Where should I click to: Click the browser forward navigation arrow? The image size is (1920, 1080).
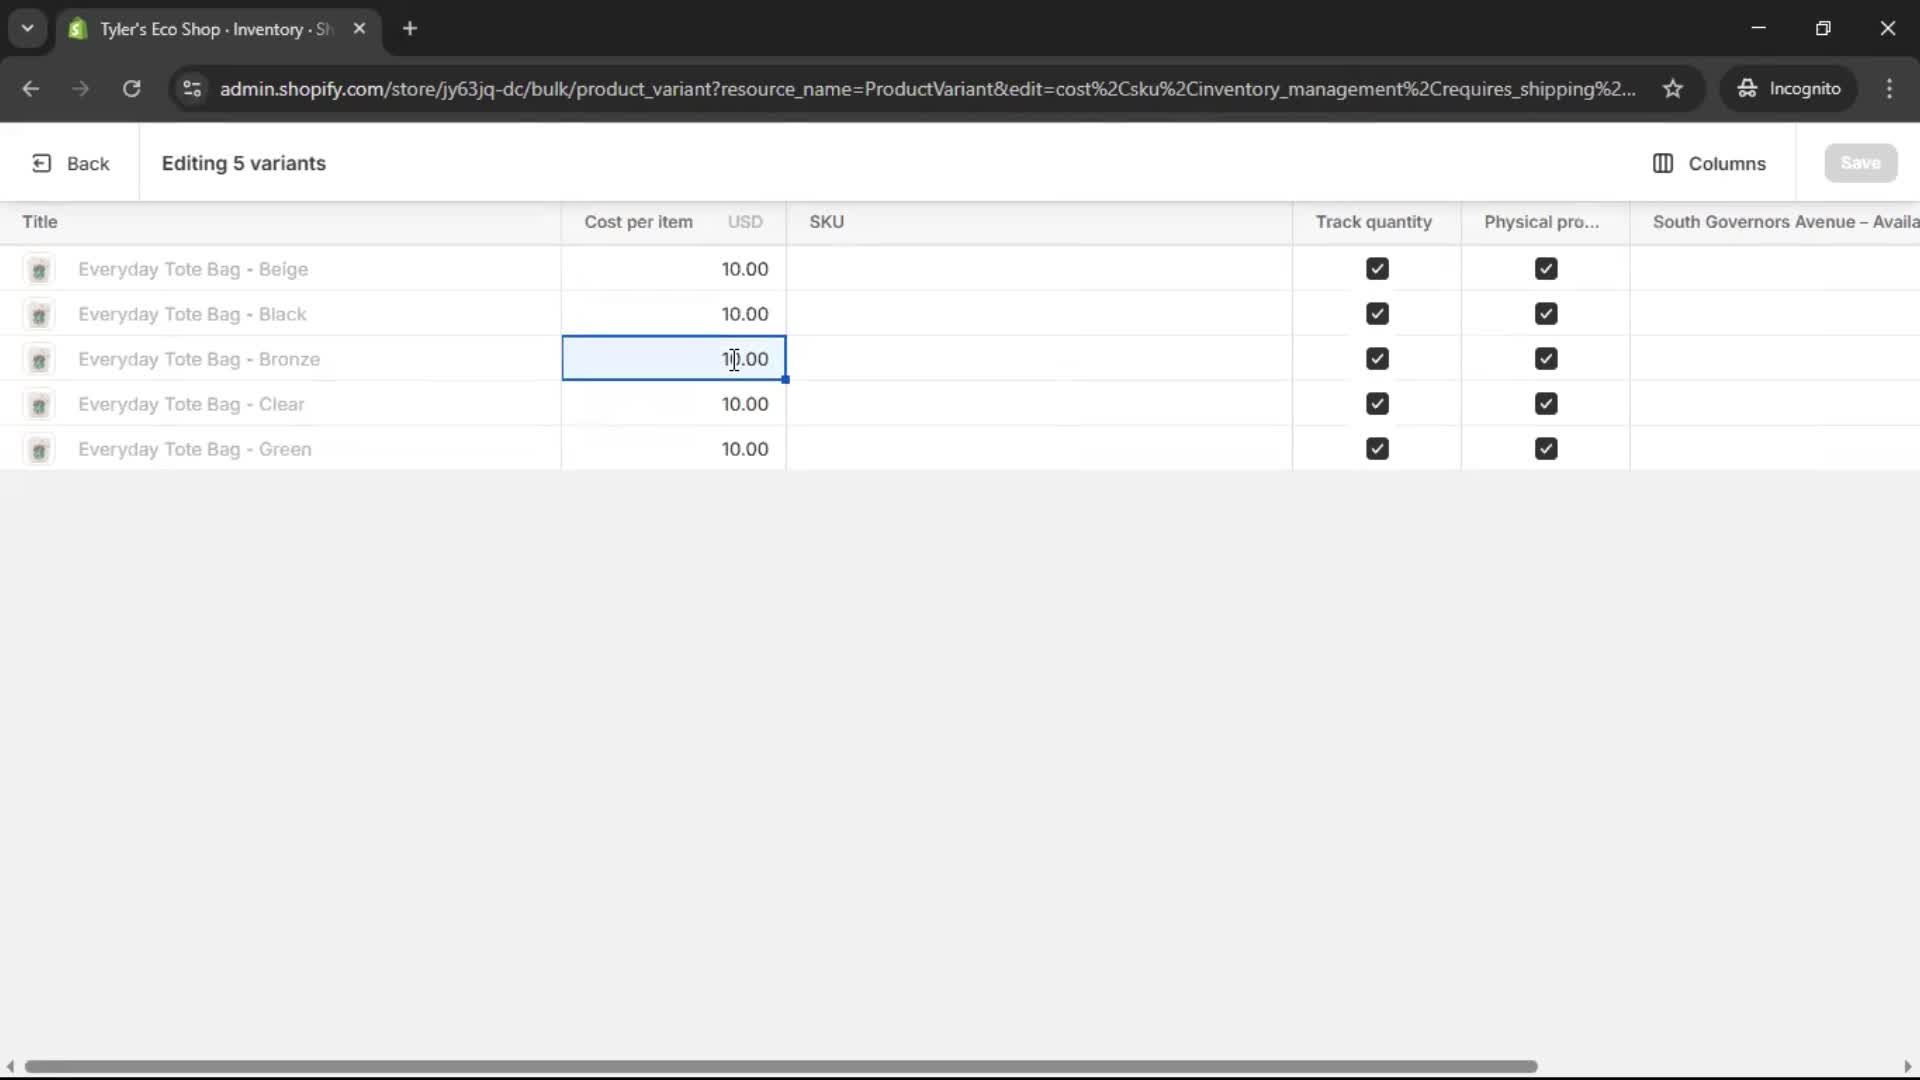pyautogui.click(x=80, y=89)
